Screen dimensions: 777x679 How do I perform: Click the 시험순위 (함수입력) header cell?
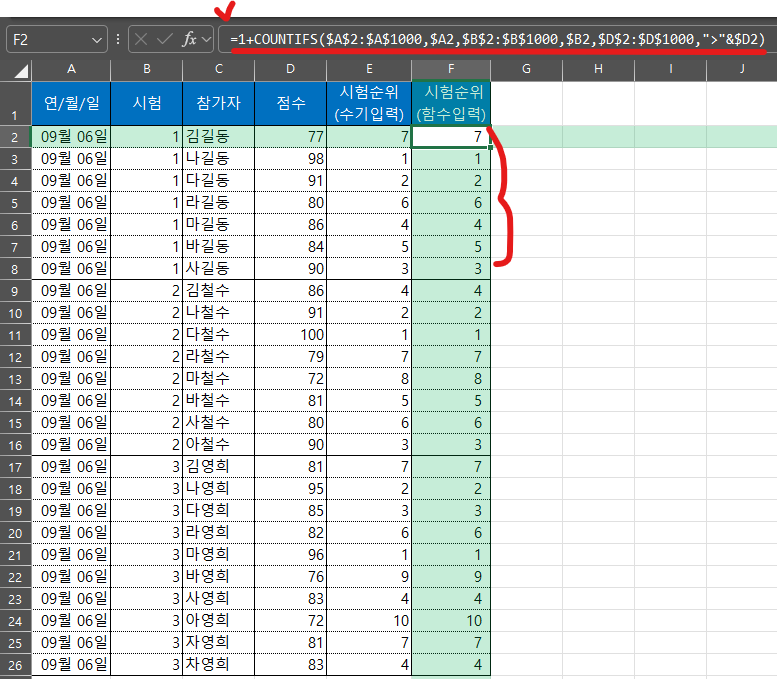tap(451, 103)
